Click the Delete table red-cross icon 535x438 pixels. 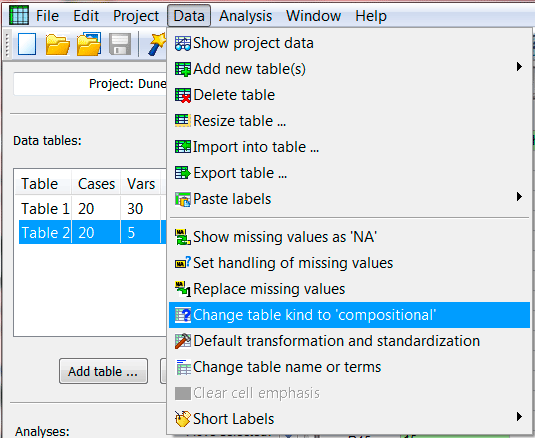(x=183, y=95)
